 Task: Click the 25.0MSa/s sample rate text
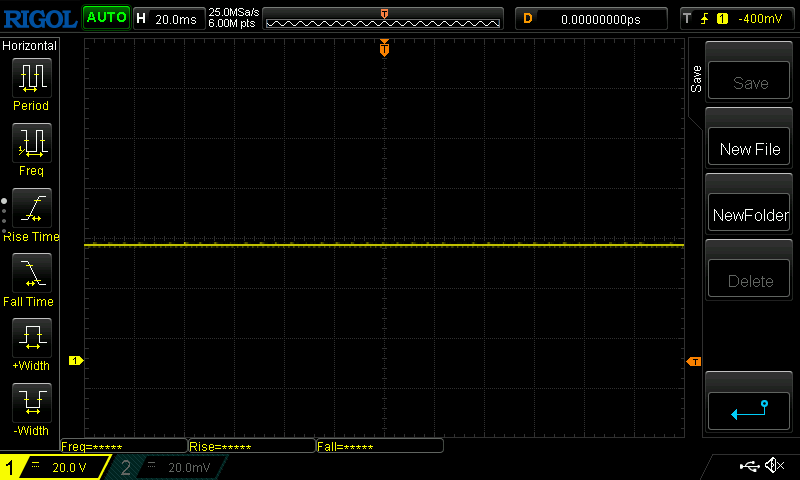pos(234,12)
